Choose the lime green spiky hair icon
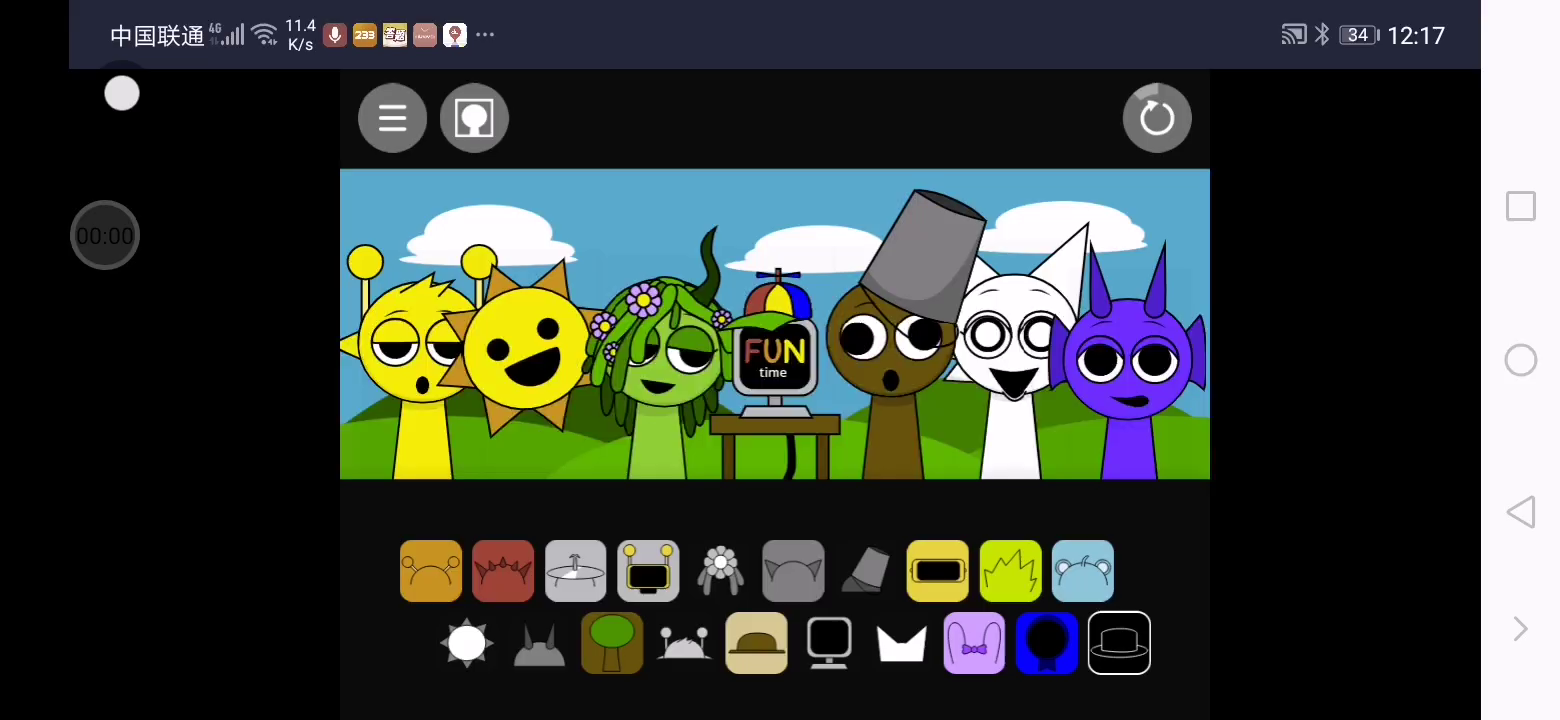This screenshot has height=720, width=1560. (1010, 571)
